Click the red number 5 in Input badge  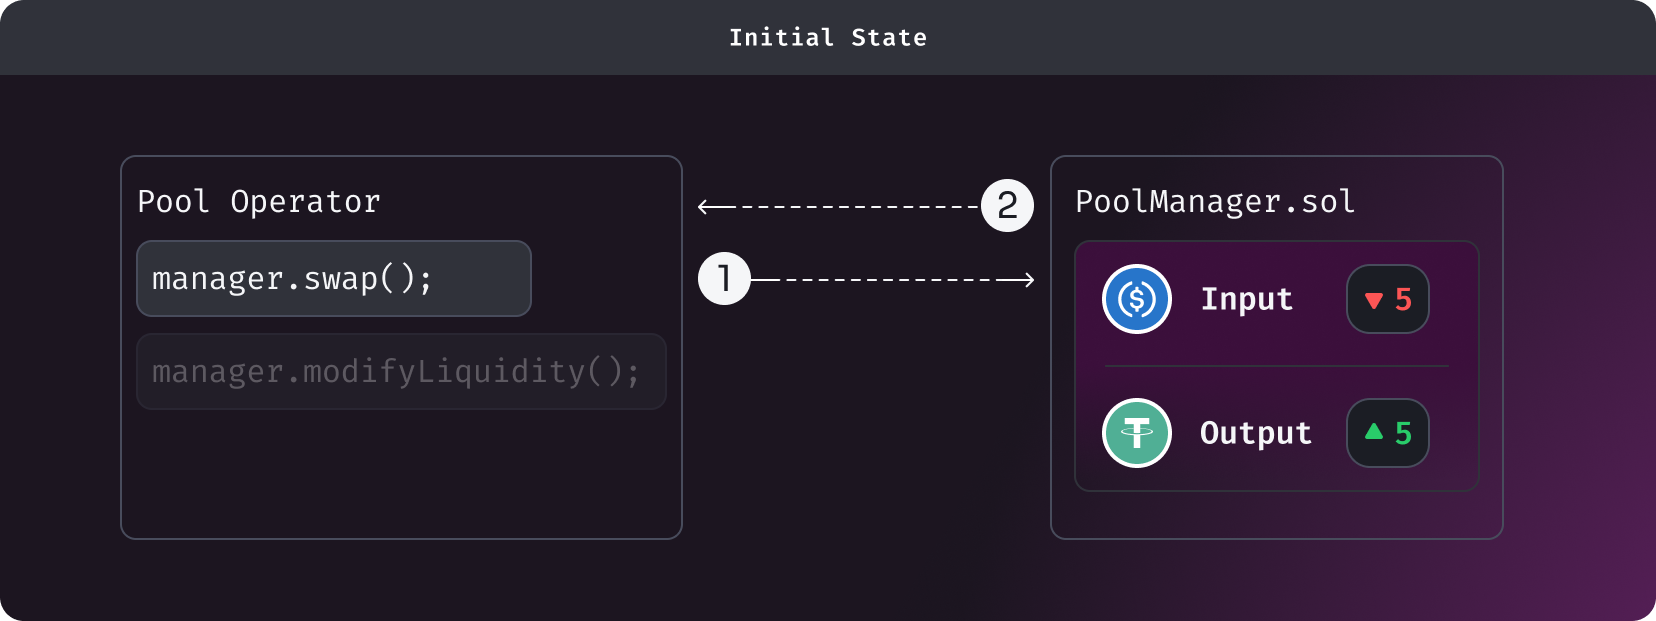tap(1403, 299)
